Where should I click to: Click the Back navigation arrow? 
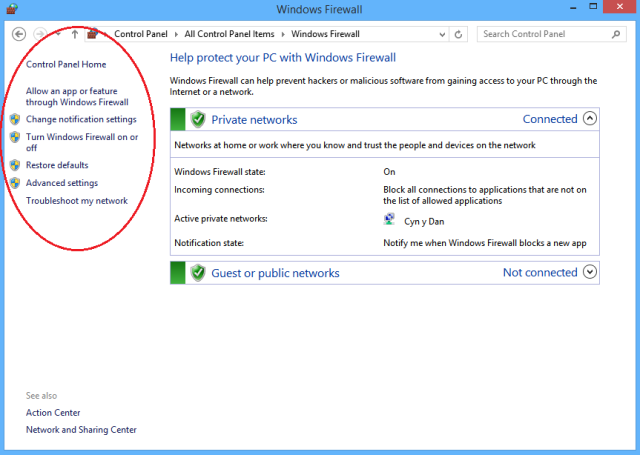19,34
